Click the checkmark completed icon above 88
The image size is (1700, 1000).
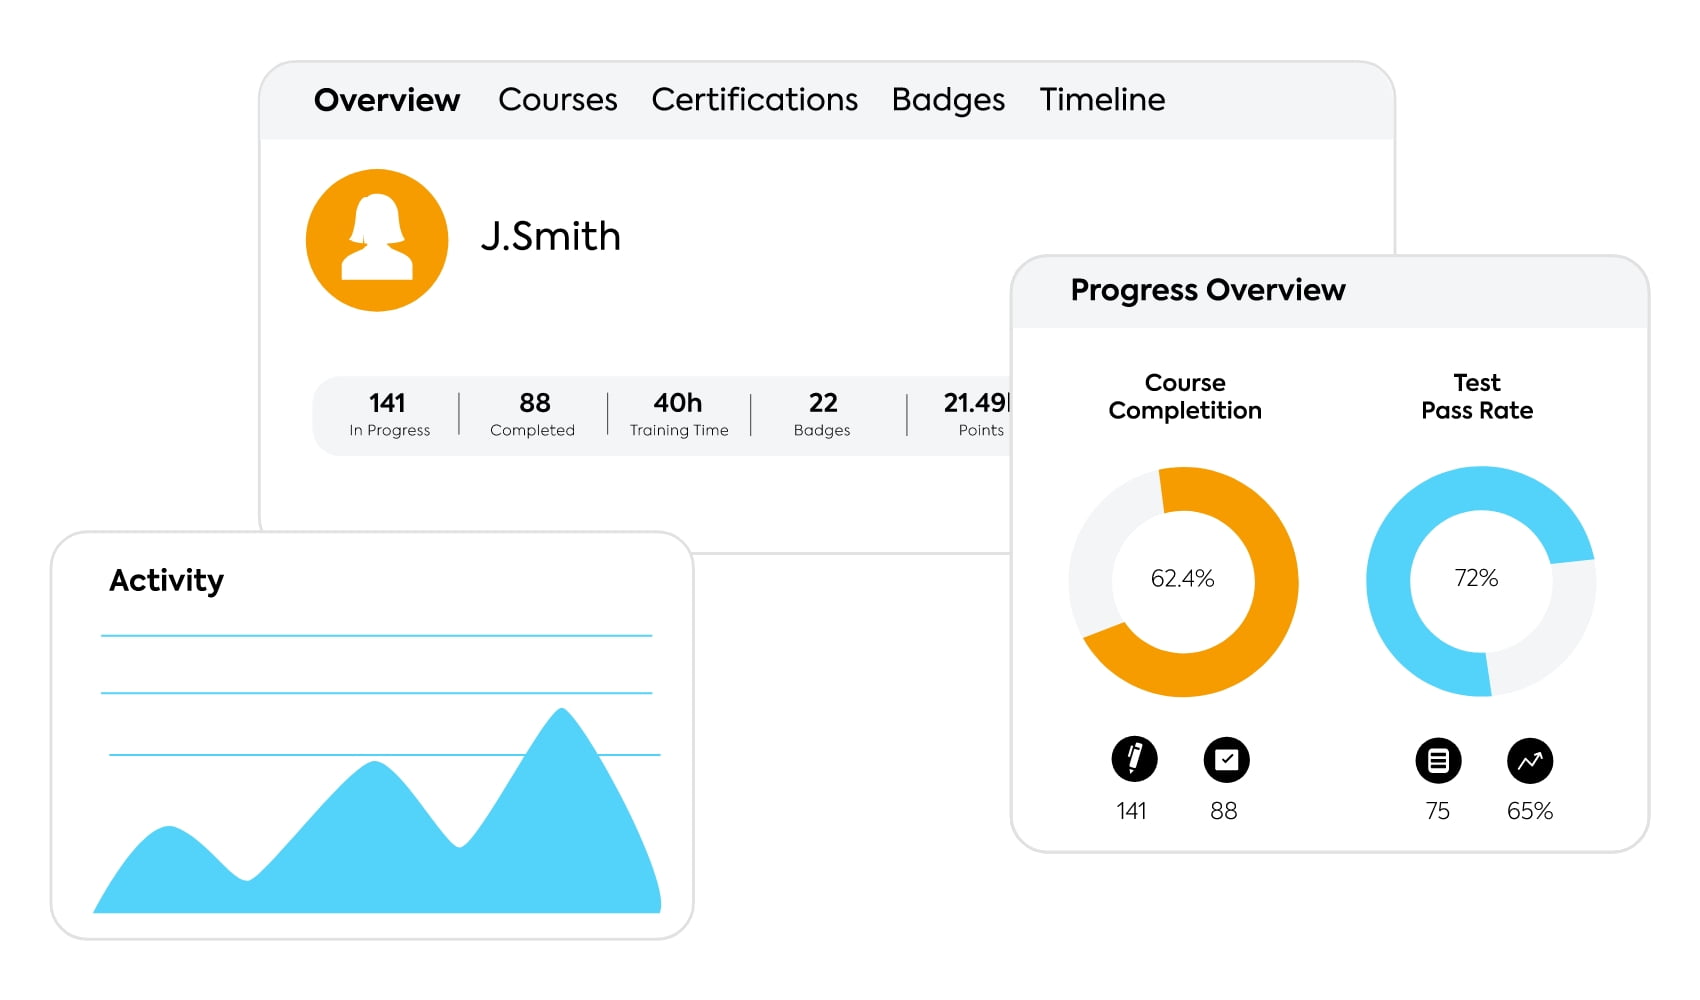(1226, 760)
